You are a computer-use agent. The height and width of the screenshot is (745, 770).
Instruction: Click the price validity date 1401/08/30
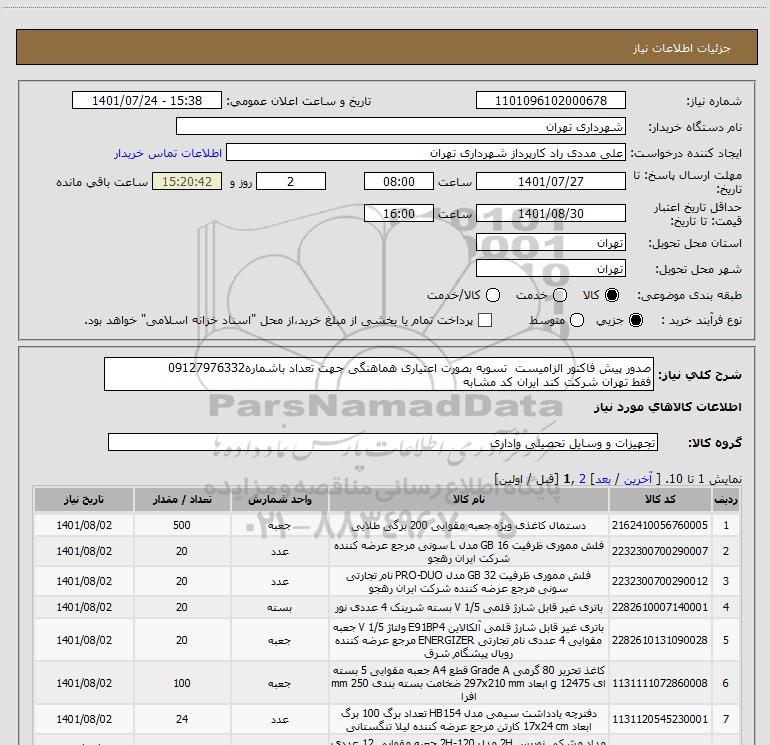pyautogui.click(x=550, y=213)
